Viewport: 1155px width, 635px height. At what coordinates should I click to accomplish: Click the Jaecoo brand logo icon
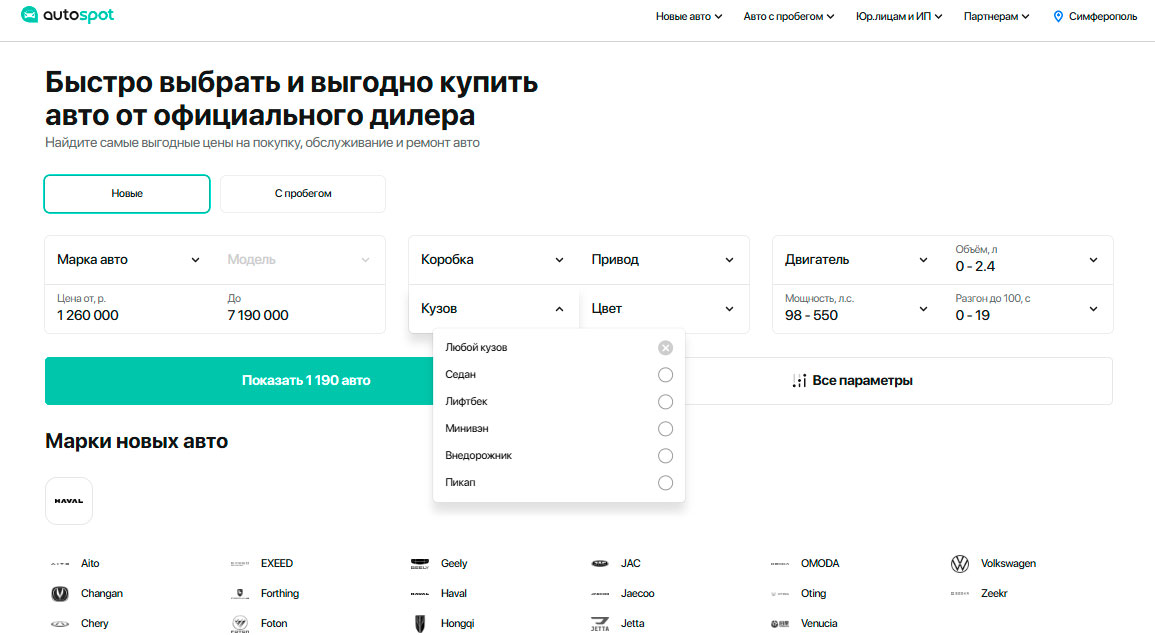coord(600,594)
